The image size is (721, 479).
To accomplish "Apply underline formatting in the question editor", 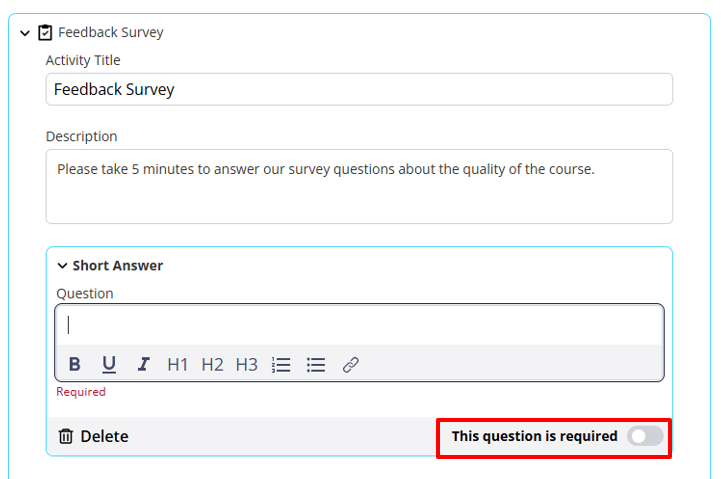I will tap(109, 365).
